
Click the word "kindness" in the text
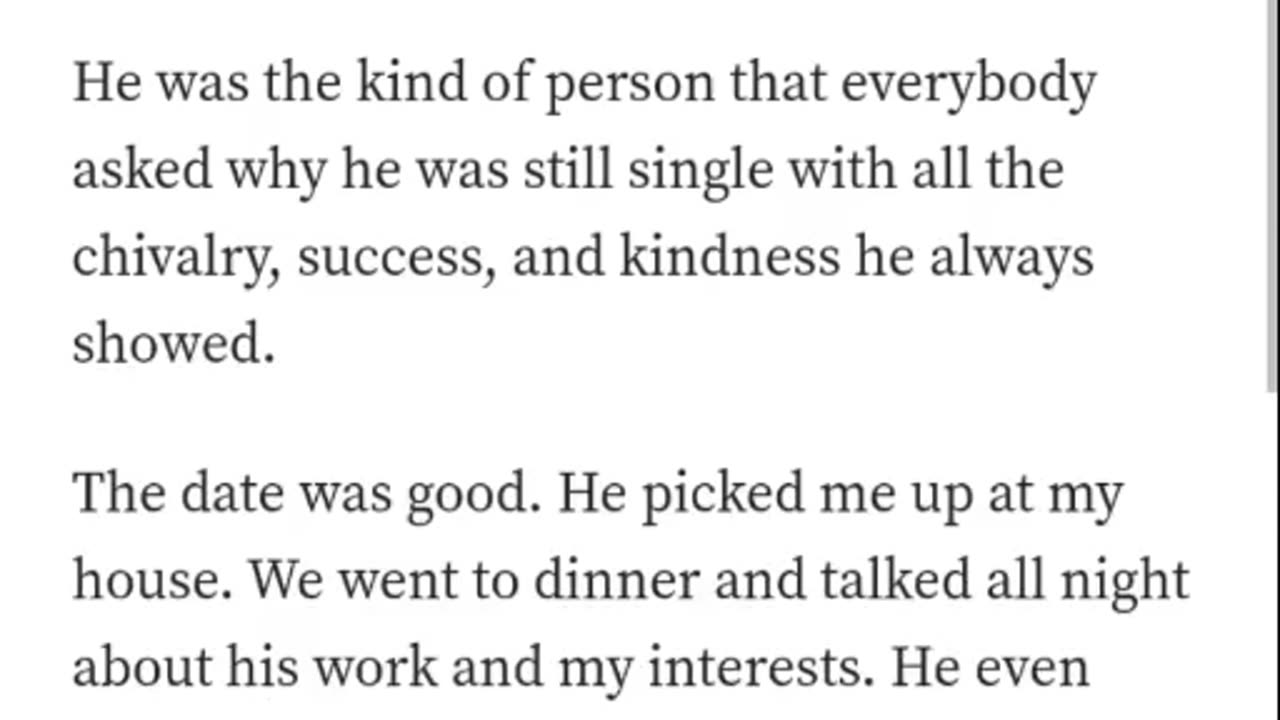tap(729, 257)
